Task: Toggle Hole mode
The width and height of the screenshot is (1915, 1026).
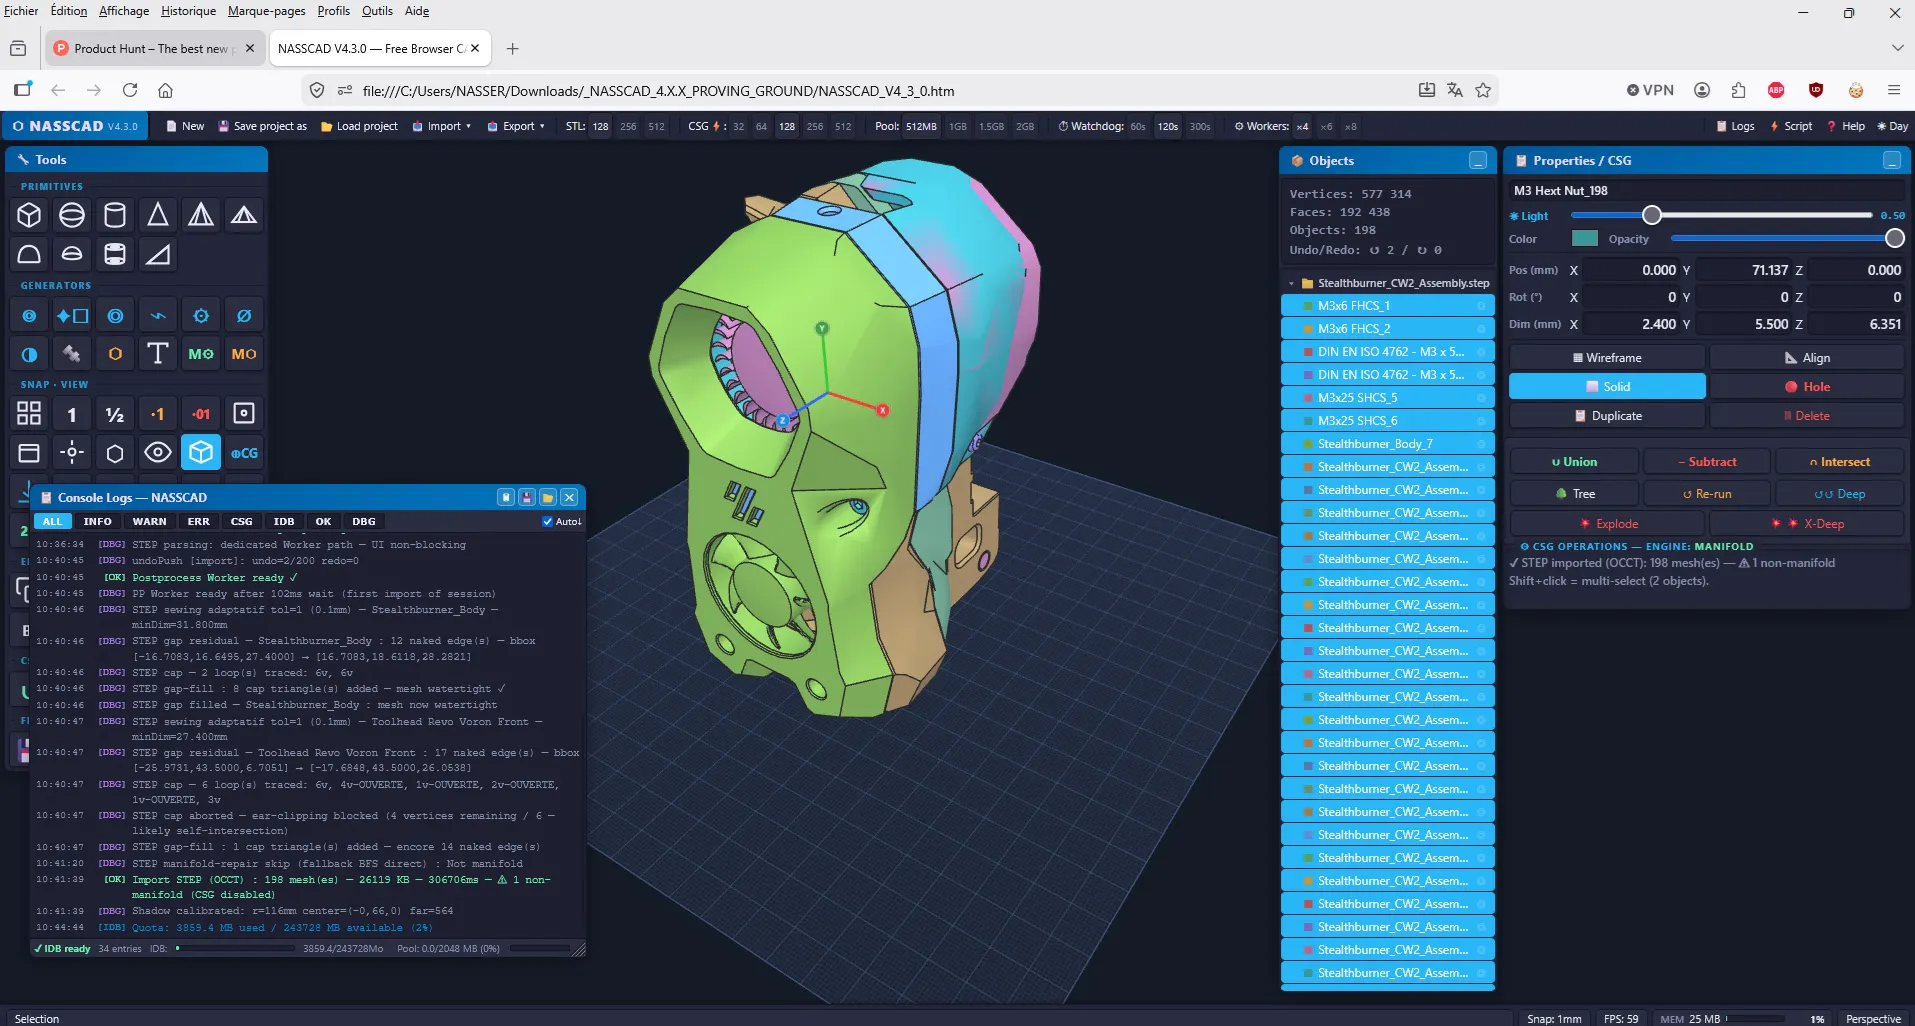Action: tap(1807, 387)
